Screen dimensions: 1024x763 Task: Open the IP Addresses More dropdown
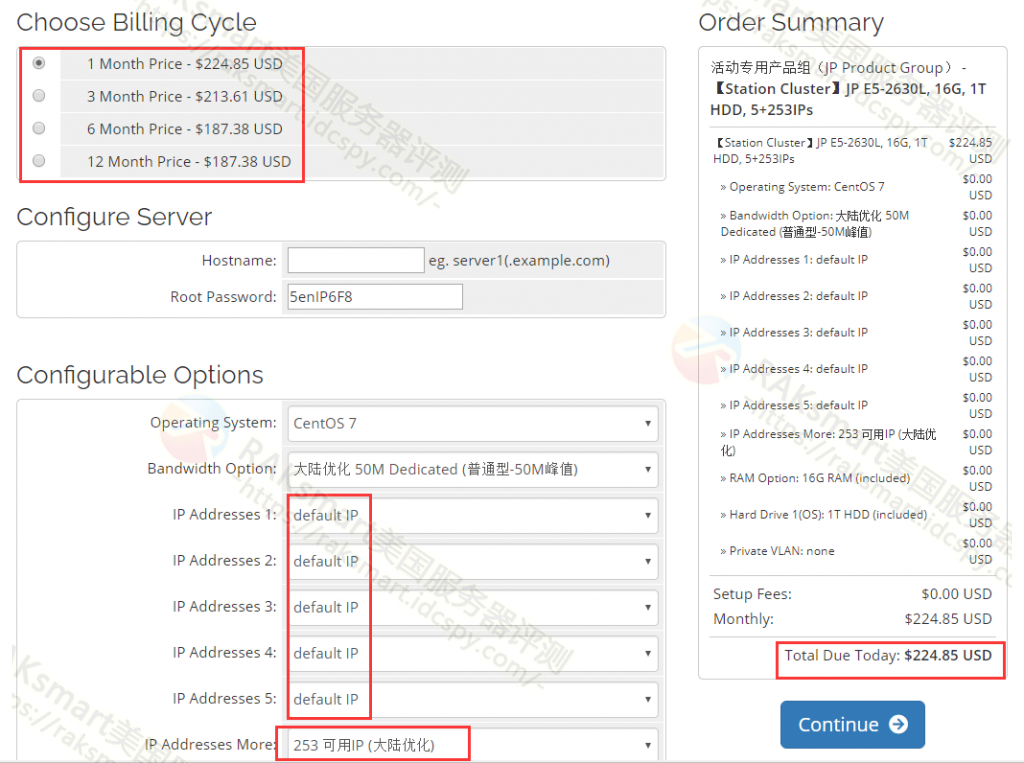click(473, 745)
